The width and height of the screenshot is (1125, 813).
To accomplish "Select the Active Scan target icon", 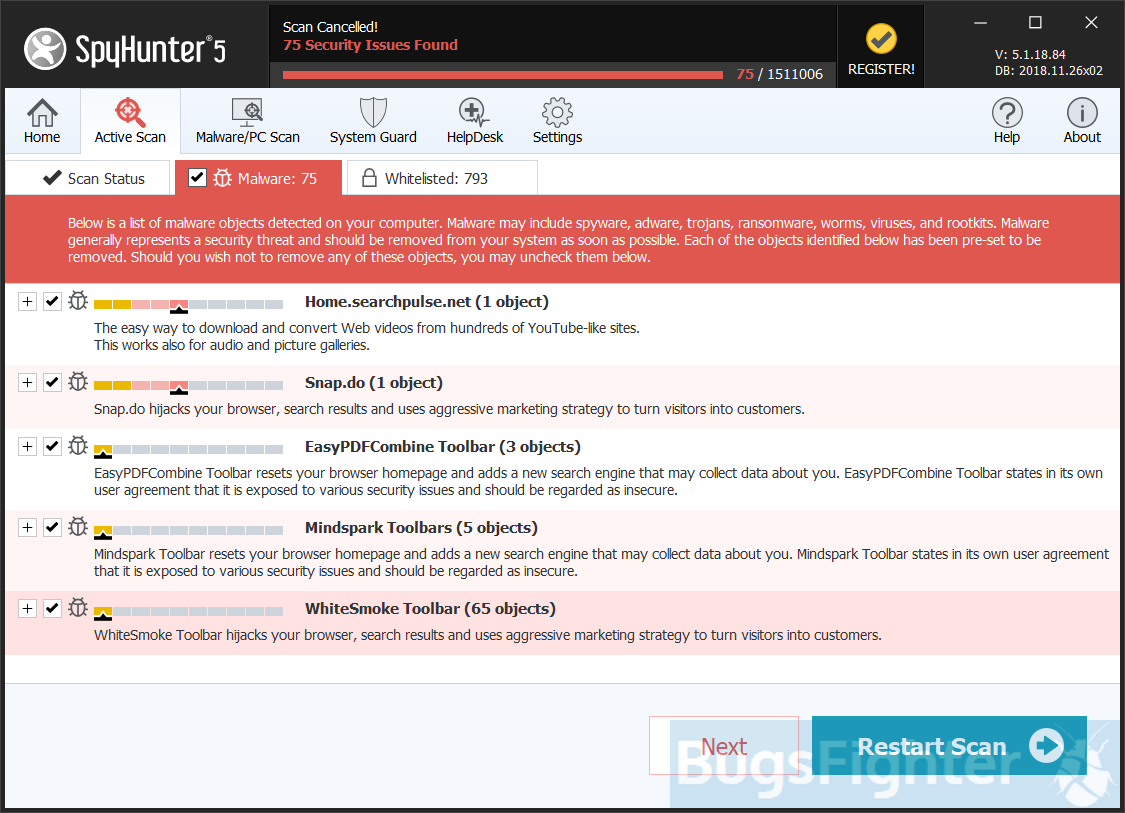I will 130,113.
